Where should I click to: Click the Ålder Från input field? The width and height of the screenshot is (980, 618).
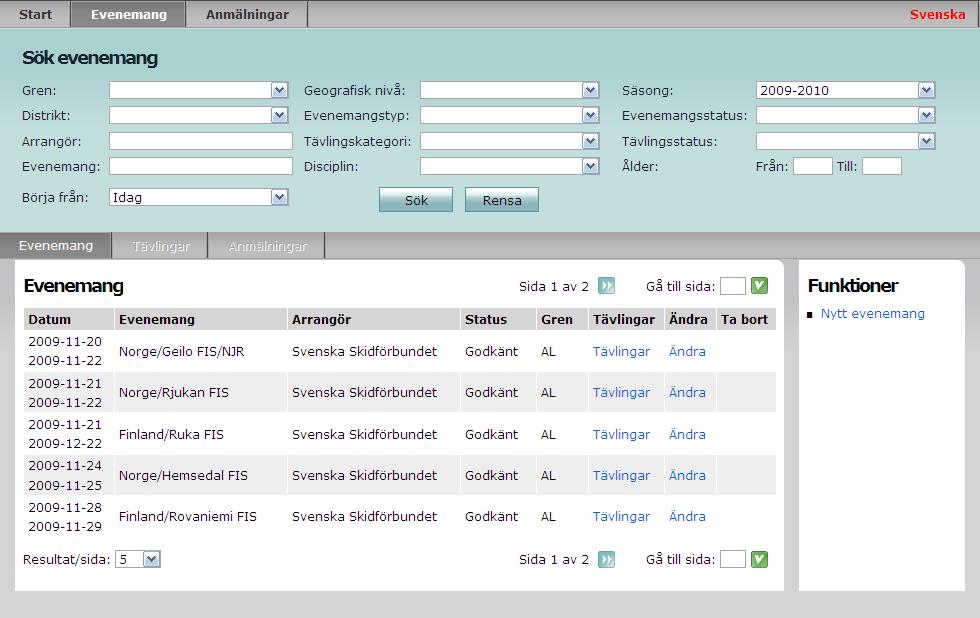[x=812, y=166]
